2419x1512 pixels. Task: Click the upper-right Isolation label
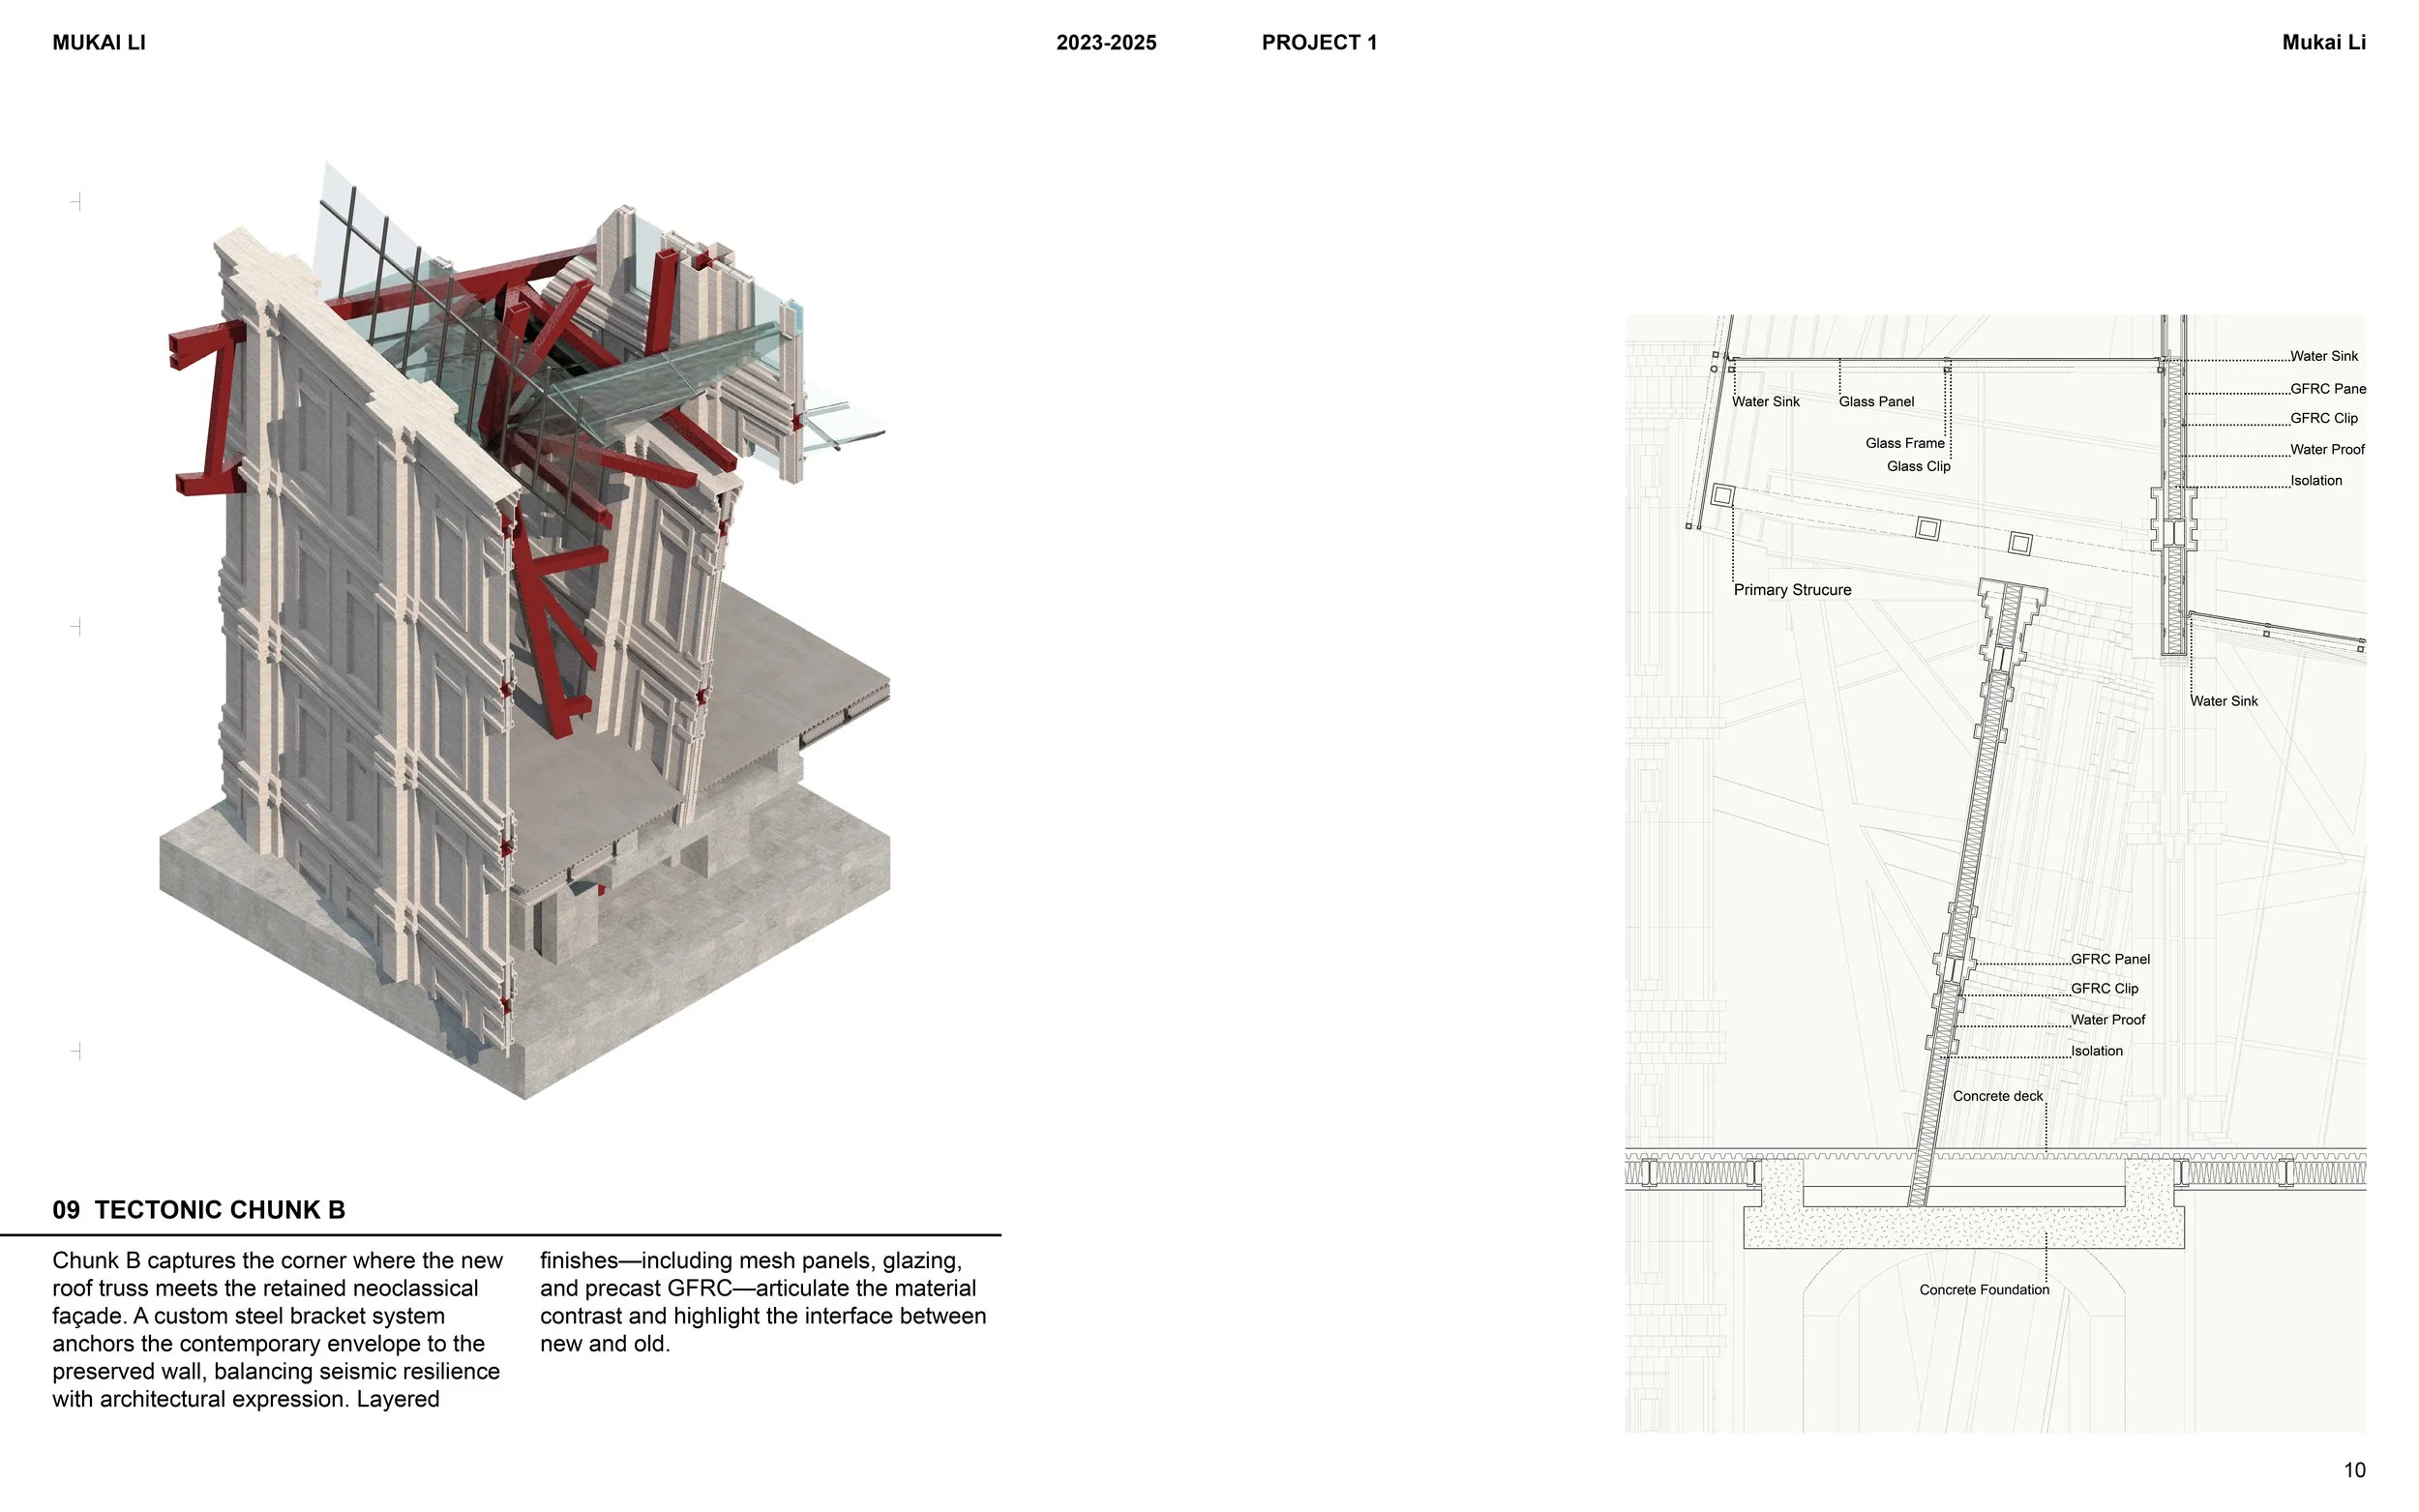(x=2316, y=481)
